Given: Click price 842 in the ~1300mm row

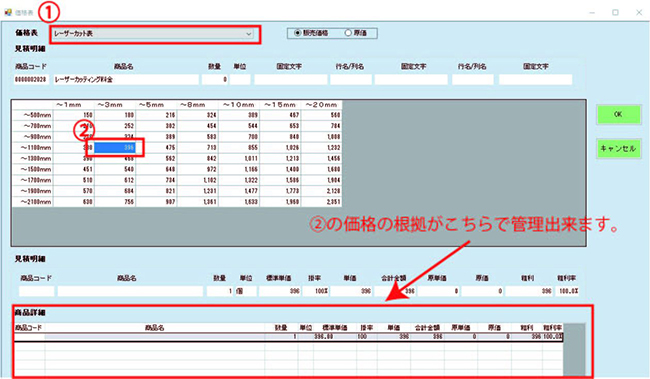Looking at the screenshot, I should [x=198, y=158].
